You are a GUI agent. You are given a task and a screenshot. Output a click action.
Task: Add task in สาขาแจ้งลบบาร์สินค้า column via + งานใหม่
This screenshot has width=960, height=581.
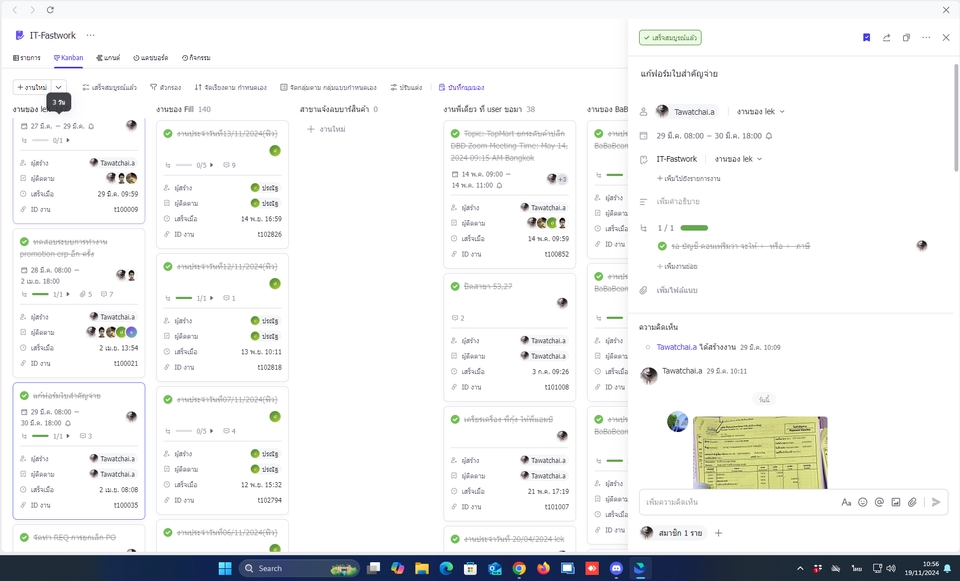click(x=326, y=129)
